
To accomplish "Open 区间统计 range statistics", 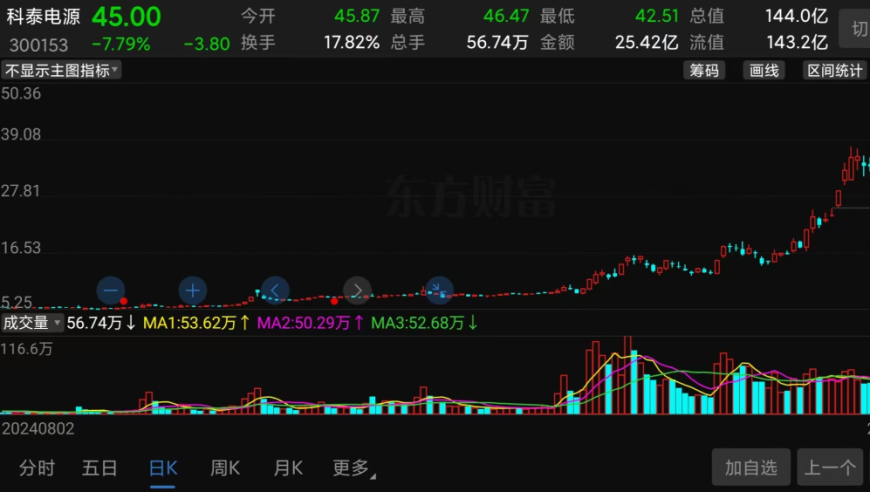I will [x=834, y=70].
